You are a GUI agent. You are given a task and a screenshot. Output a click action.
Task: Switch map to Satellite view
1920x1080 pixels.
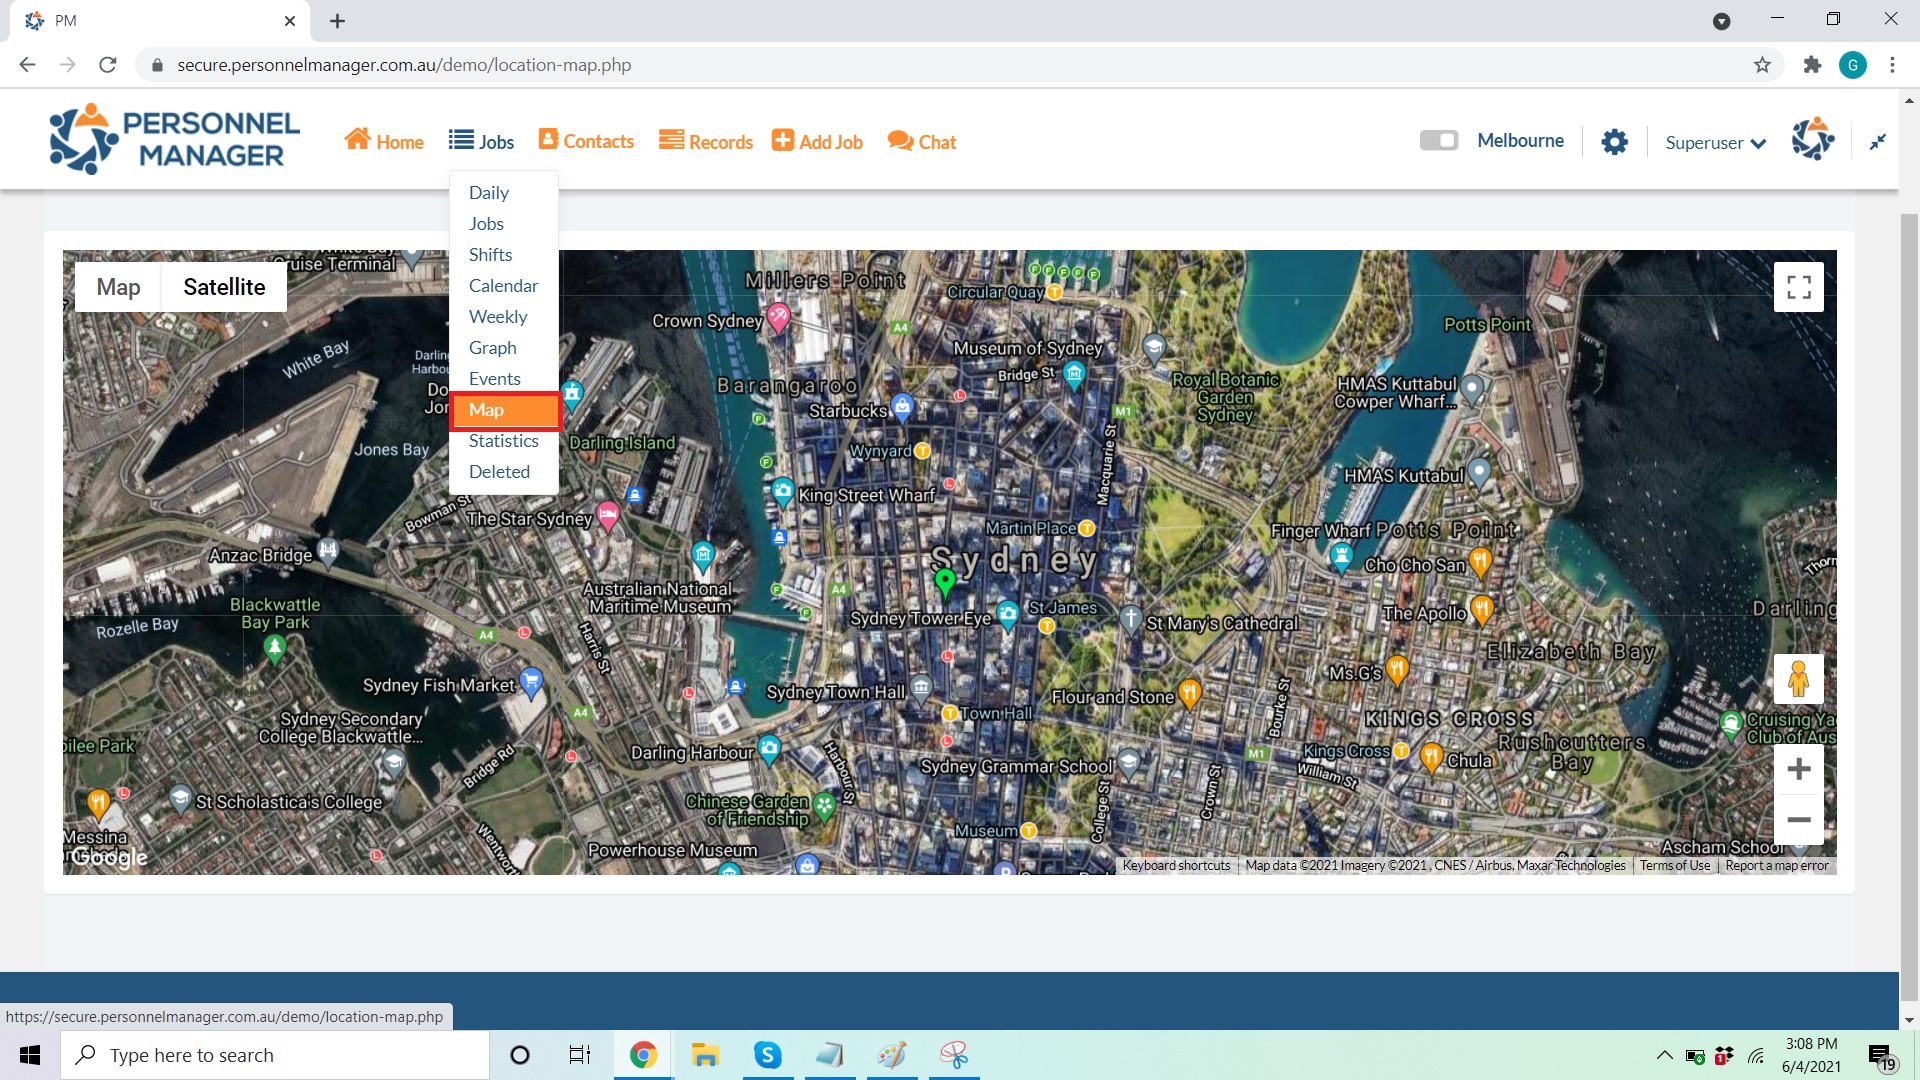tap(224, 287)
